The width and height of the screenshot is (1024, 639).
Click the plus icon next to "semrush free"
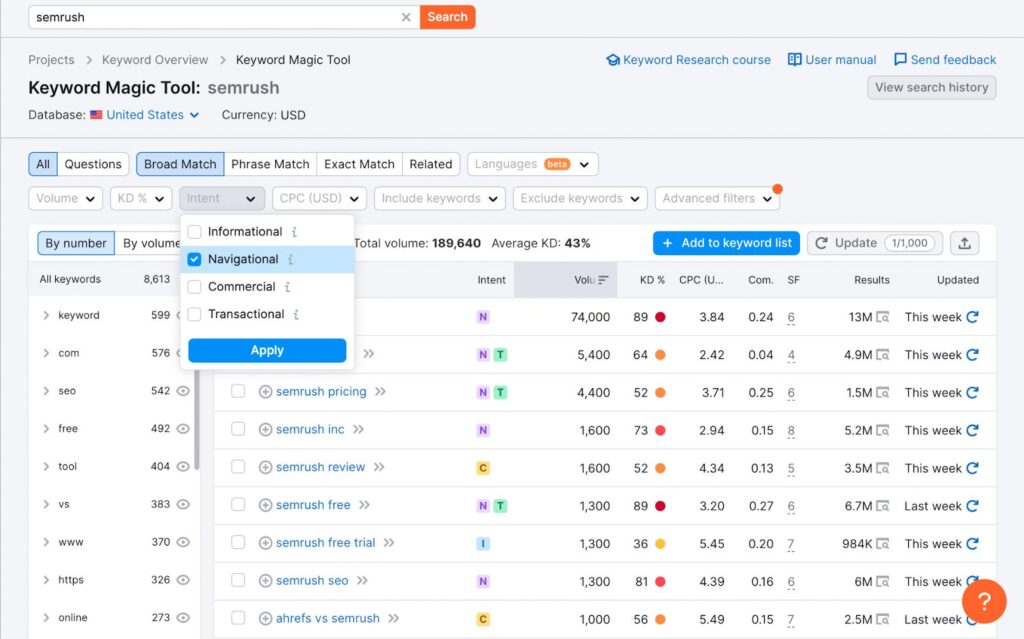[265, 505]
